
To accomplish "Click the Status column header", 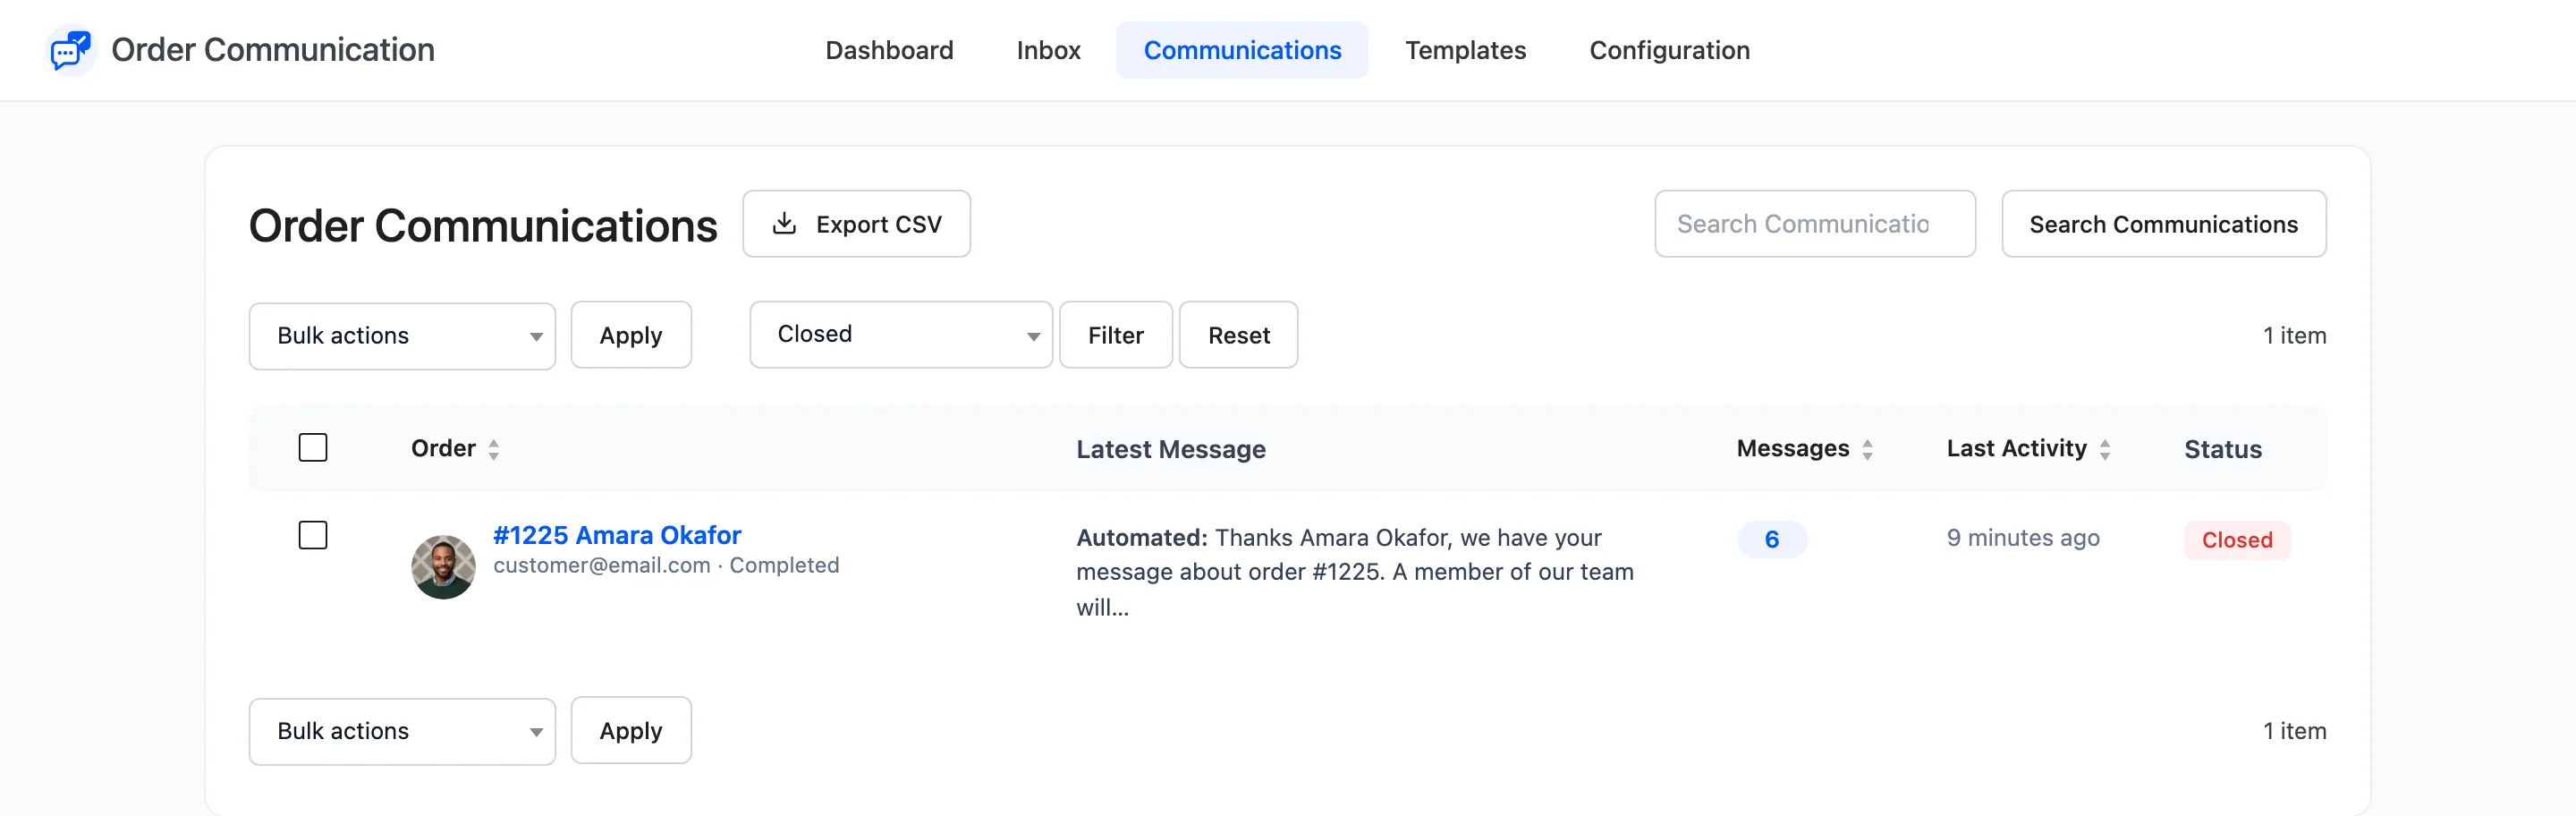I will click(2222, 450).
